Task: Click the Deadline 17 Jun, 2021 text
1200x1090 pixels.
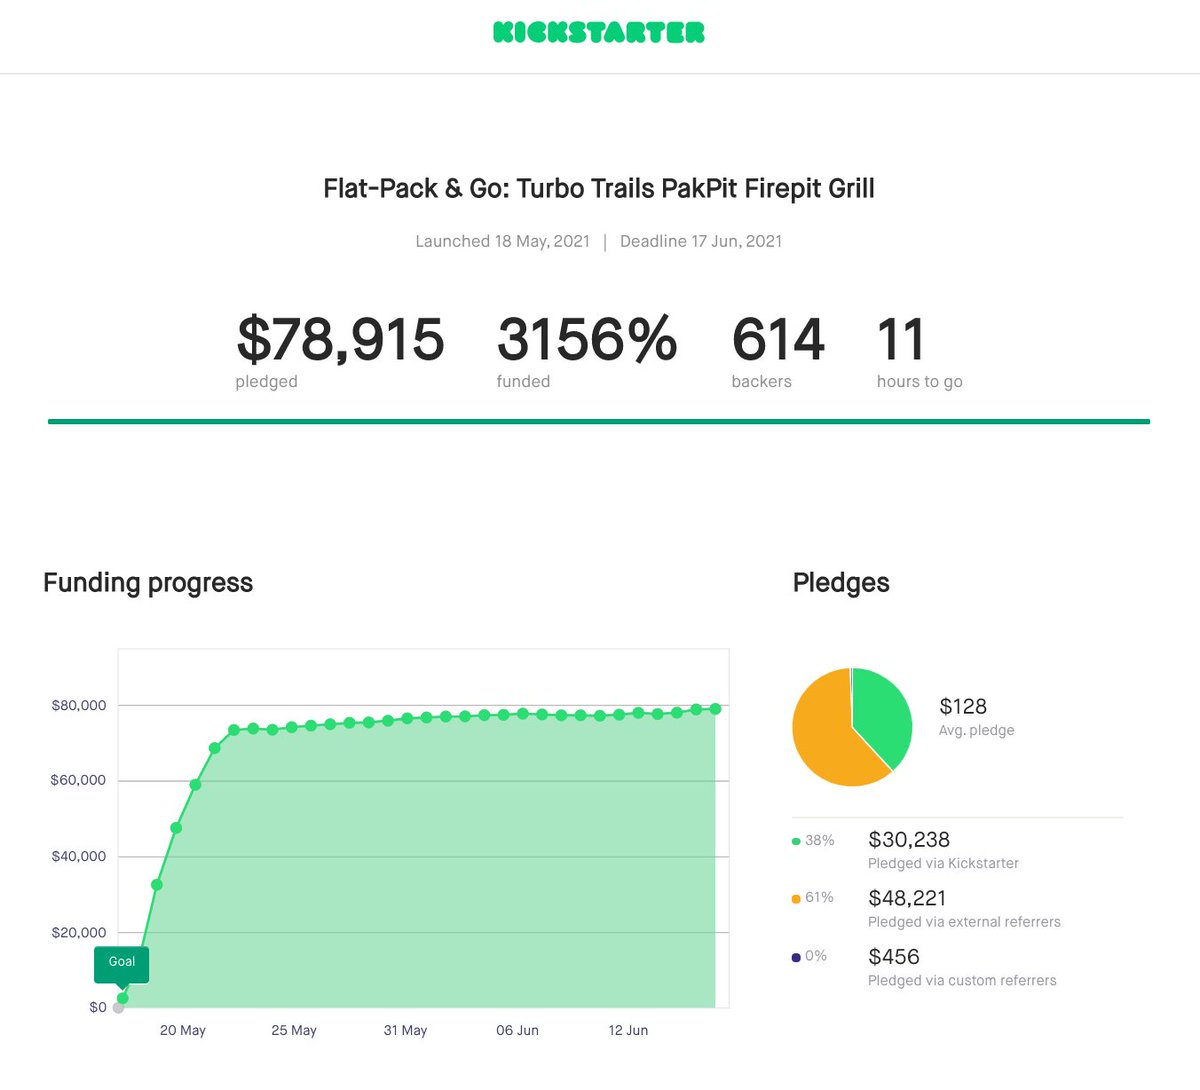Action: (x=701, y=241)
